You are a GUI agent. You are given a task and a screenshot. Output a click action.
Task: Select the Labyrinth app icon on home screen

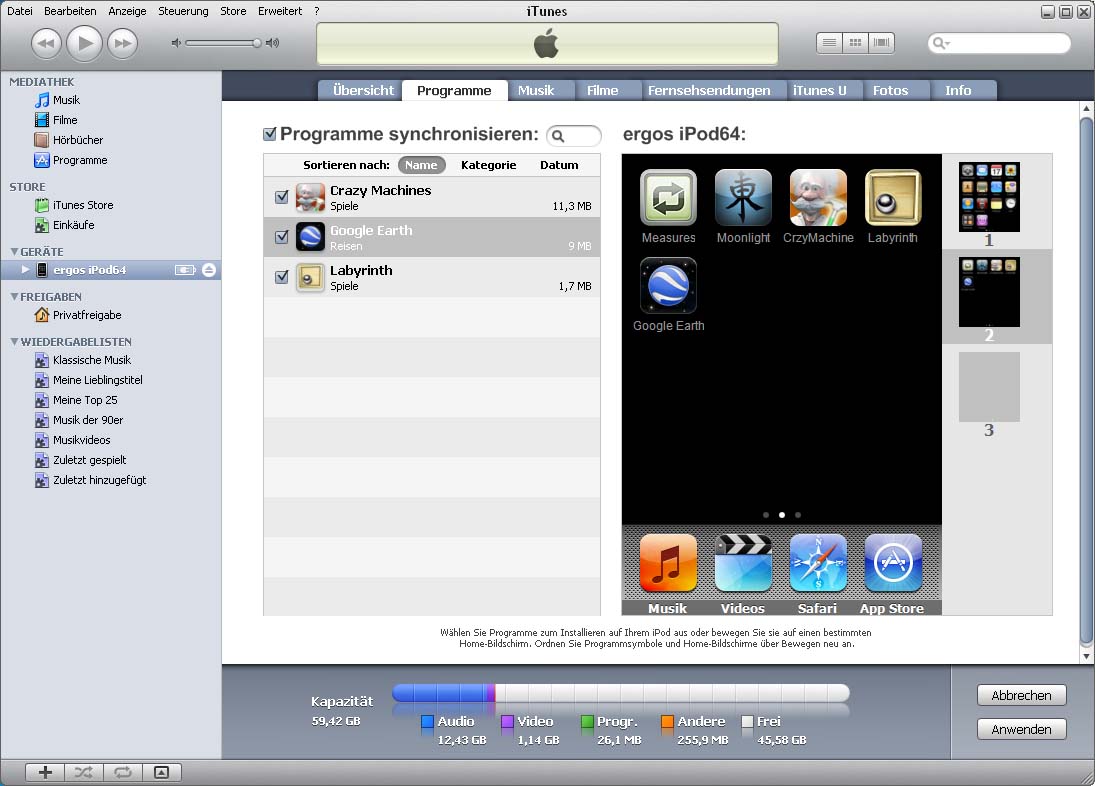click(893, 199)
